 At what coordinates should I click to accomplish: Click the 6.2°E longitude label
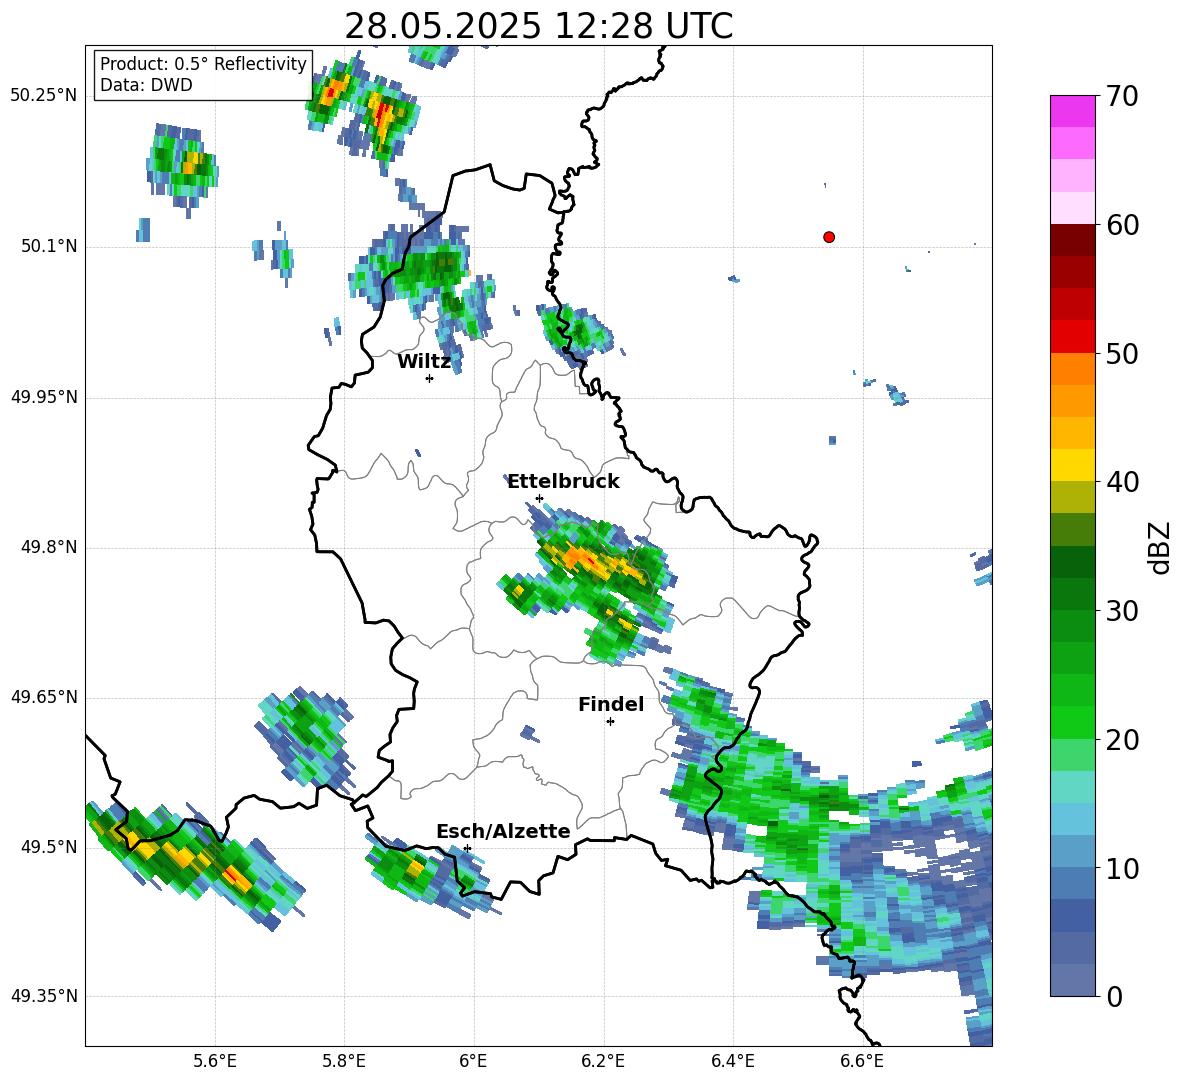(603, 1061)
